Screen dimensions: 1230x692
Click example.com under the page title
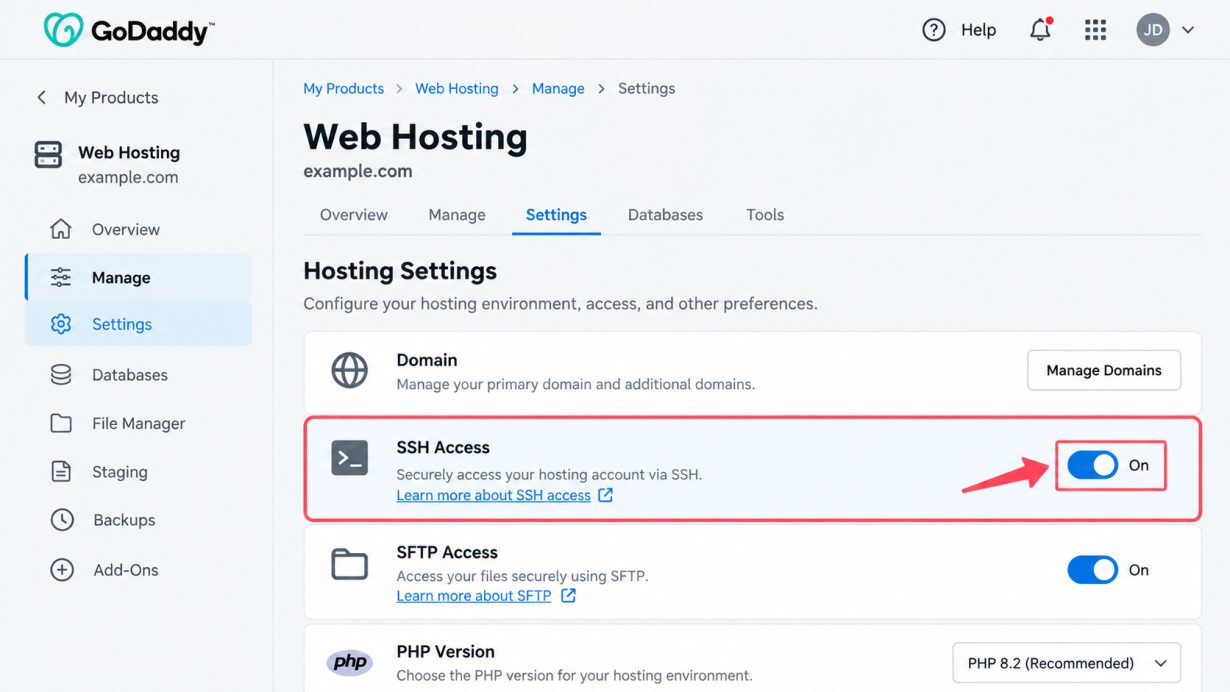tap(358, 171)
